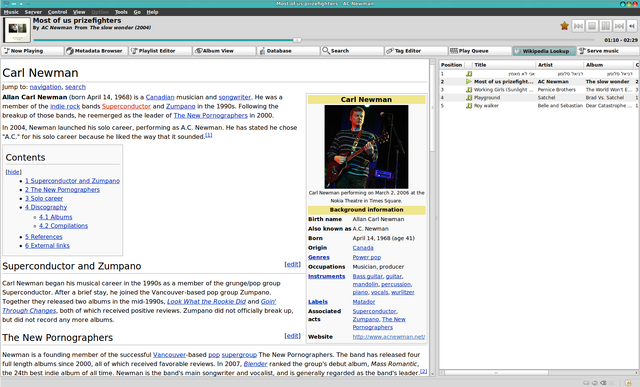The image size is (640, 387).
Task: Open the Go menu
Action: [x=137, y=12]
